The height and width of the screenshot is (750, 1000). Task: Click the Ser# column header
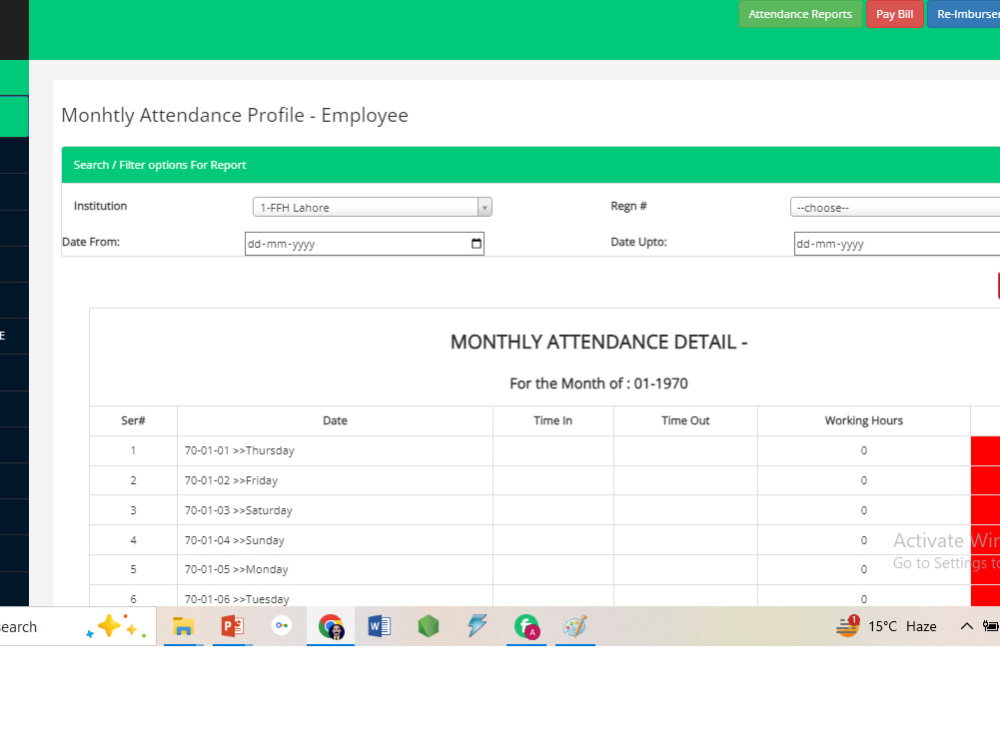pos(133,421)
